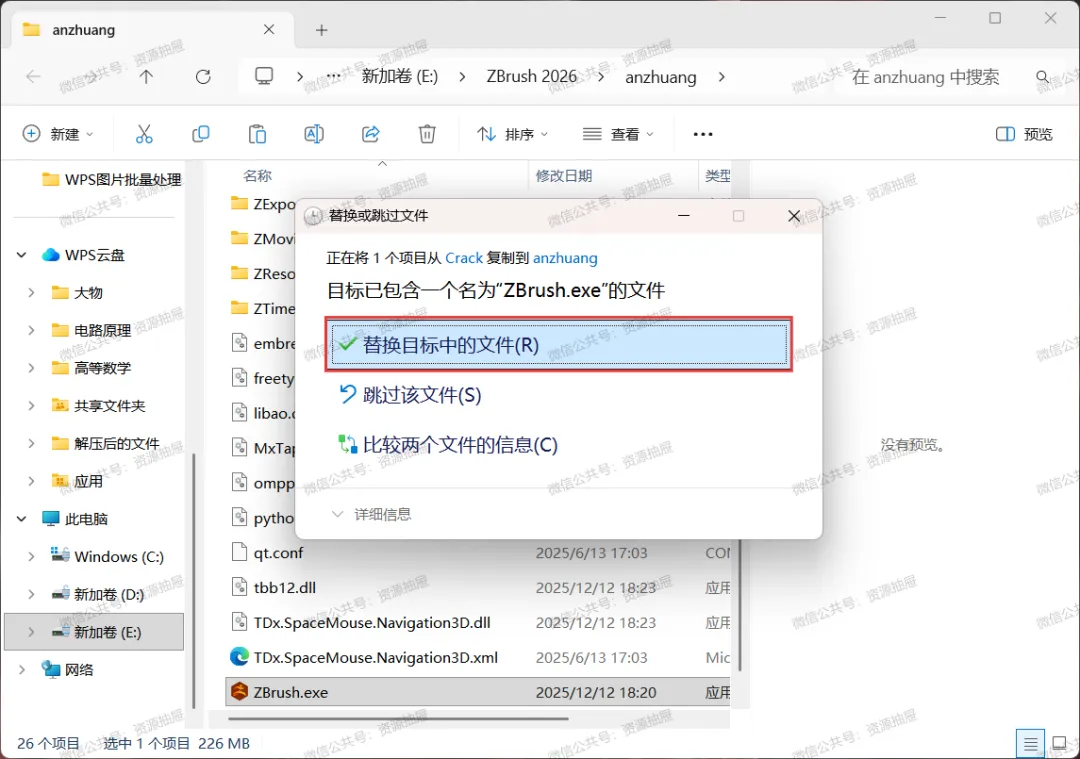Switch to large thumbnails view icon
1080x759 pixels.
pyautogui.click(x=1059, y=744)
